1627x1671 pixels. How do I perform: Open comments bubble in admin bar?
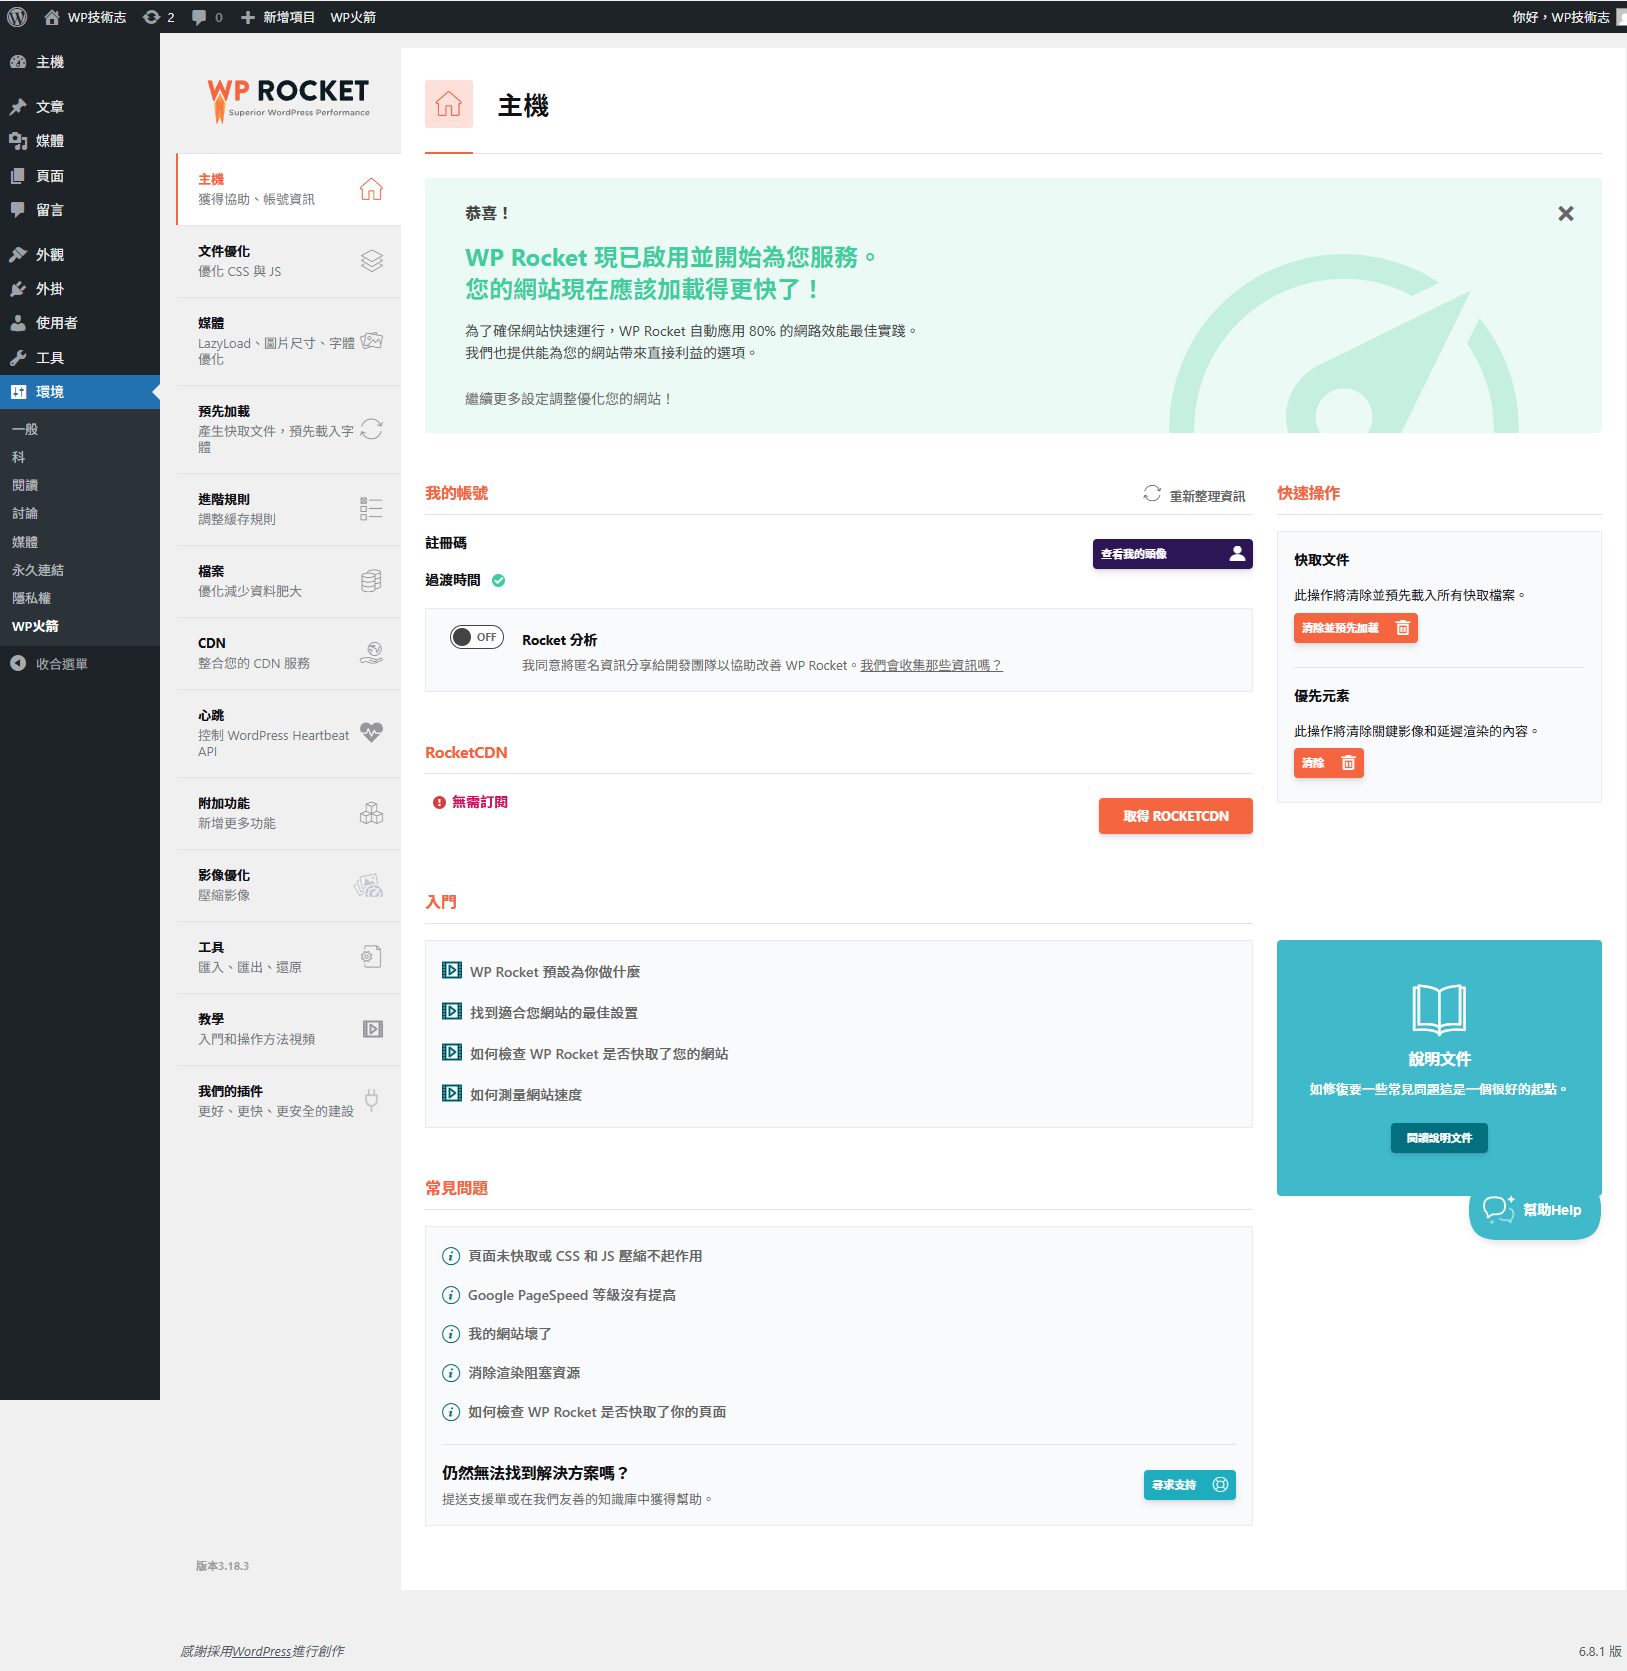pyautogui.click(x=207, y=17)
